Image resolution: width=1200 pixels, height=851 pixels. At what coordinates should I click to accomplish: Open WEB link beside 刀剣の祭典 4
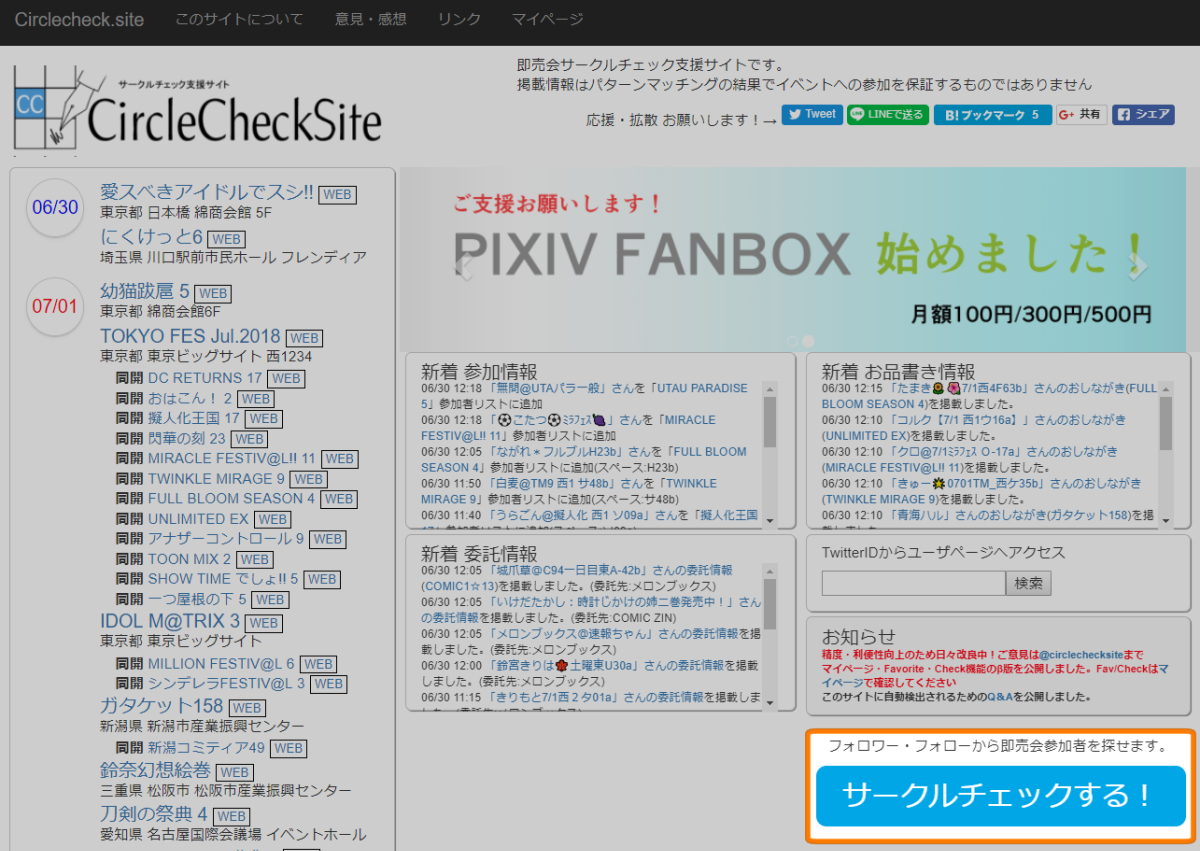point(231,816)
